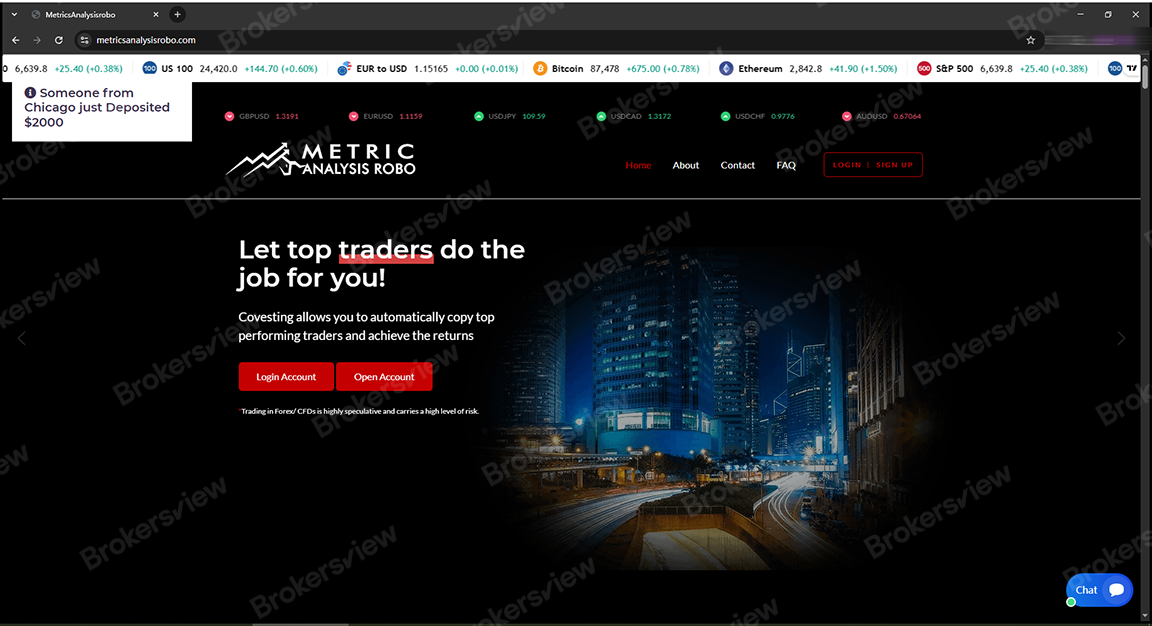Image resolution: width=1152 pixels, height=626 pixels.
Task: Click info icon in deposit notification
Action: tap(30, 93)
